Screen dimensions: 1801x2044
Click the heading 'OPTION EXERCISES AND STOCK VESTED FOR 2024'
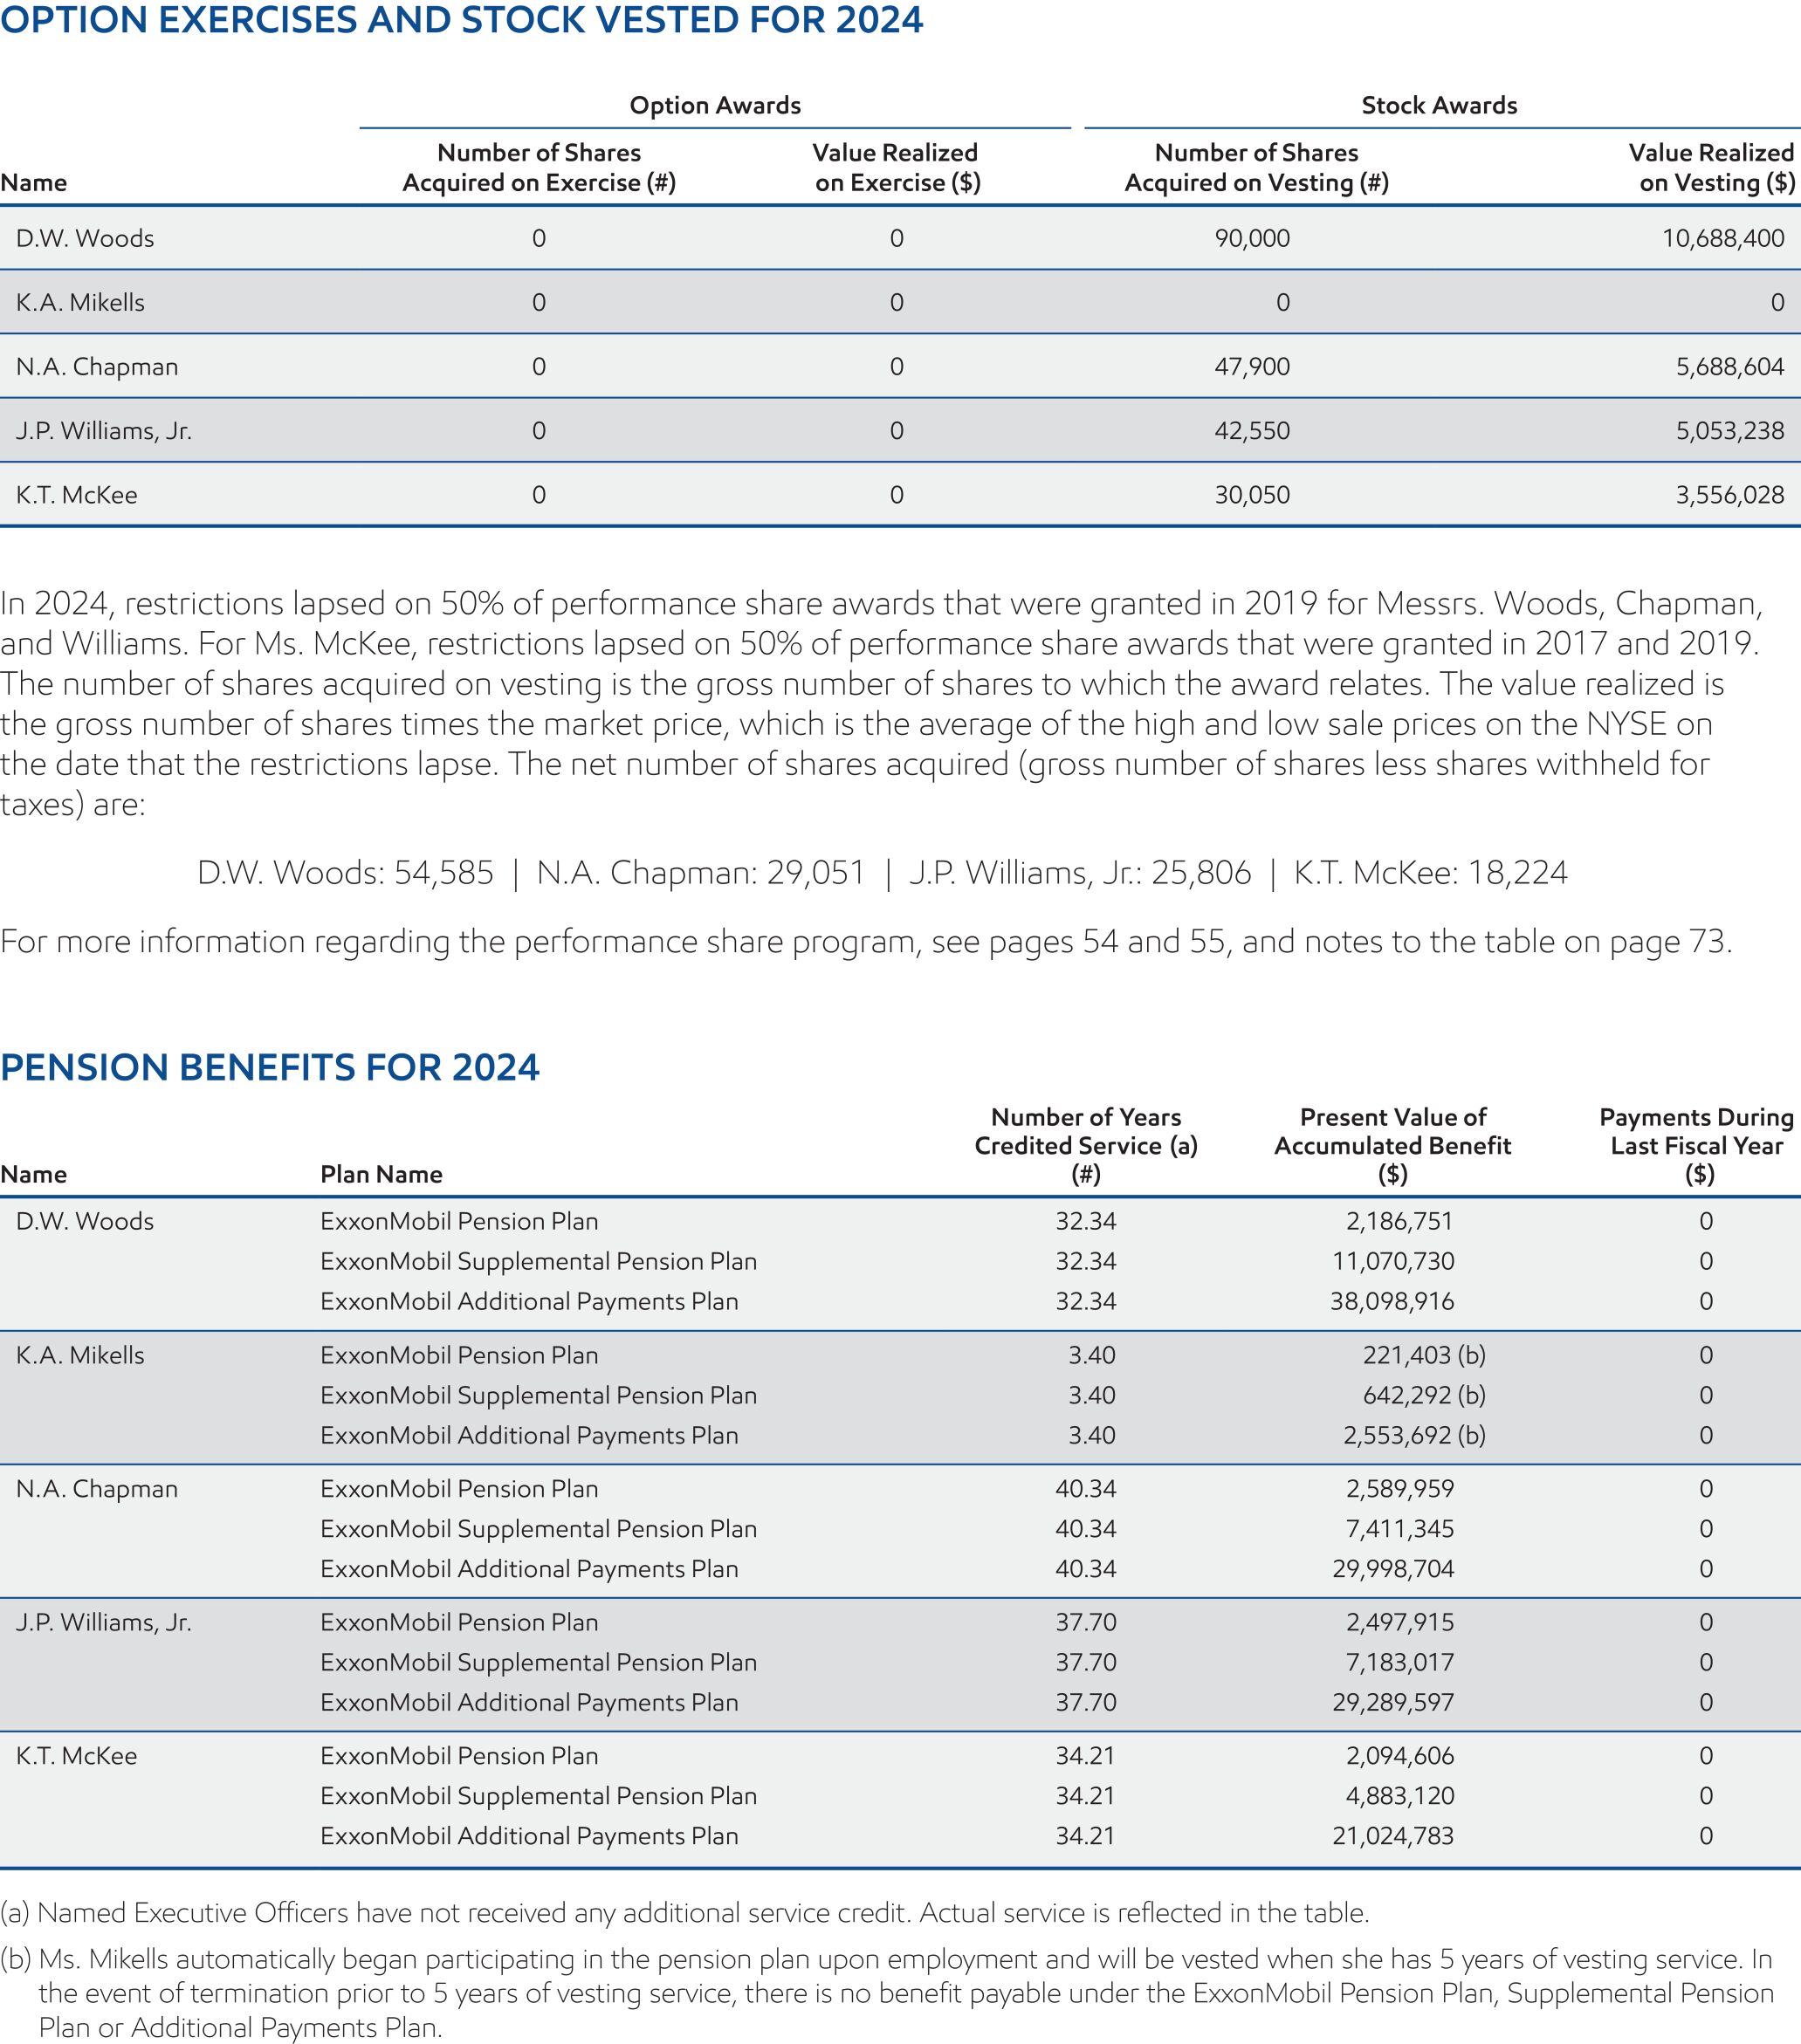(461, 20)
